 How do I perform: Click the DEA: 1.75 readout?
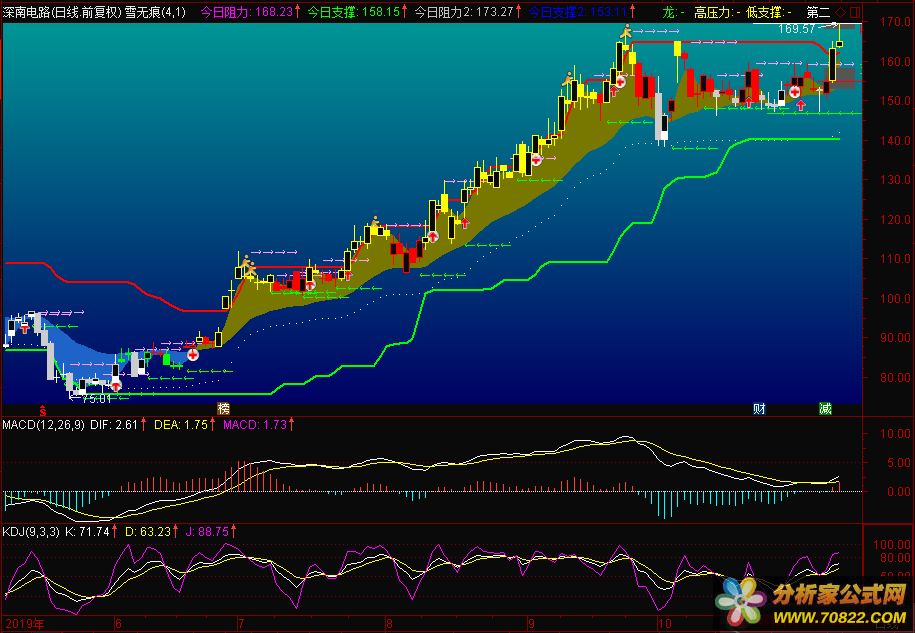tap(181, 425)
